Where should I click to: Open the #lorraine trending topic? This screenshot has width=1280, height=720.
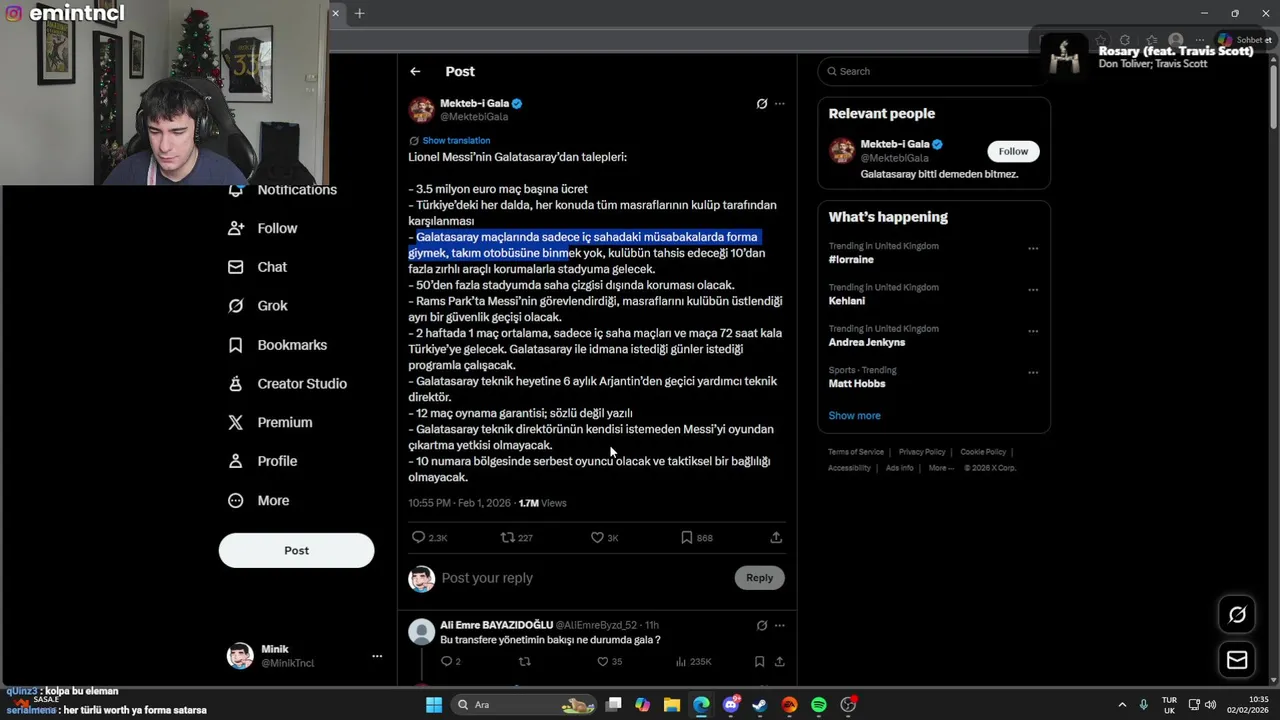(851, 260)
